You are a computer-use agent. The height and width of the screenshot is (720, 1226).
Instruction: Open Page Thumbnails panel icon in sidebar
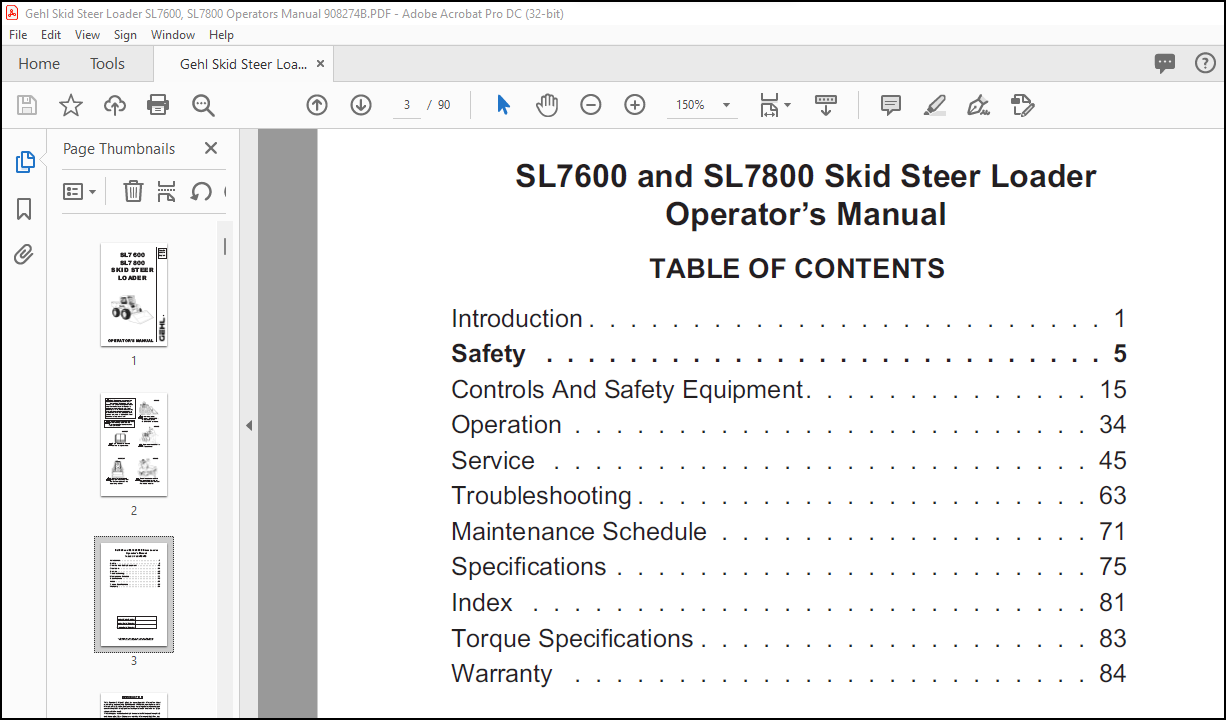click(x=25, y=162)
